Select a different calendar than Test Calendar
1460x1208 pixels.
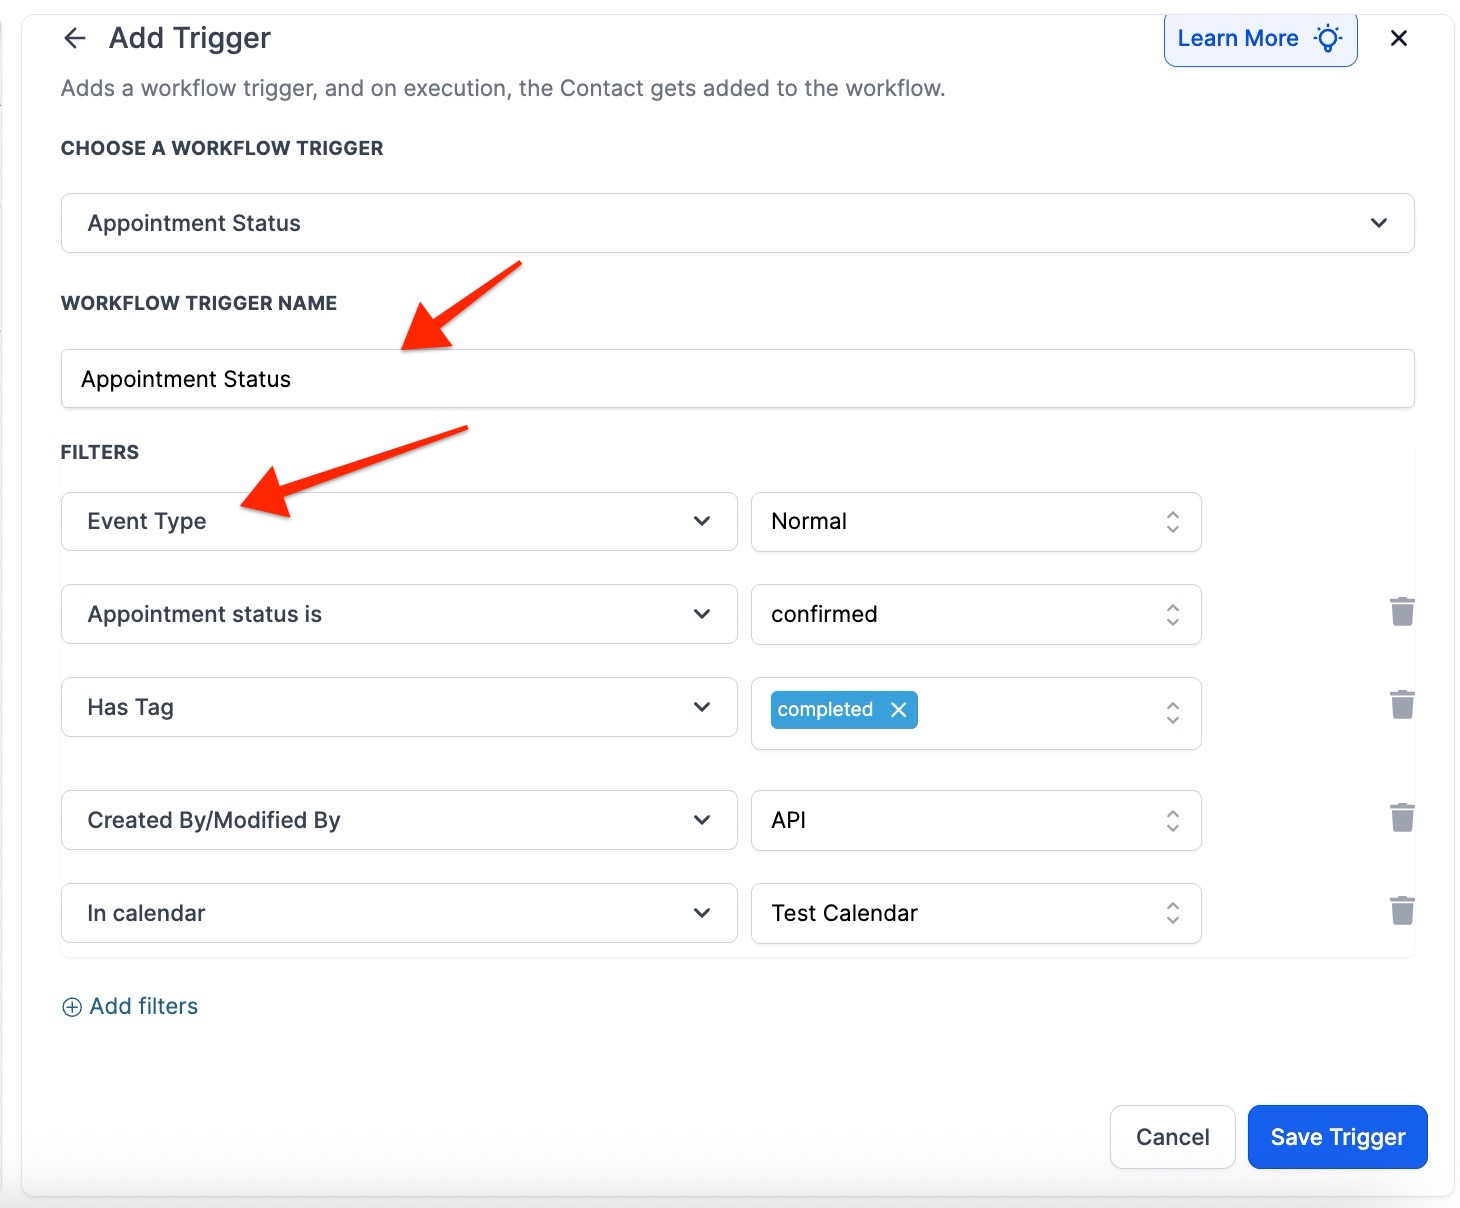(975, 913)
